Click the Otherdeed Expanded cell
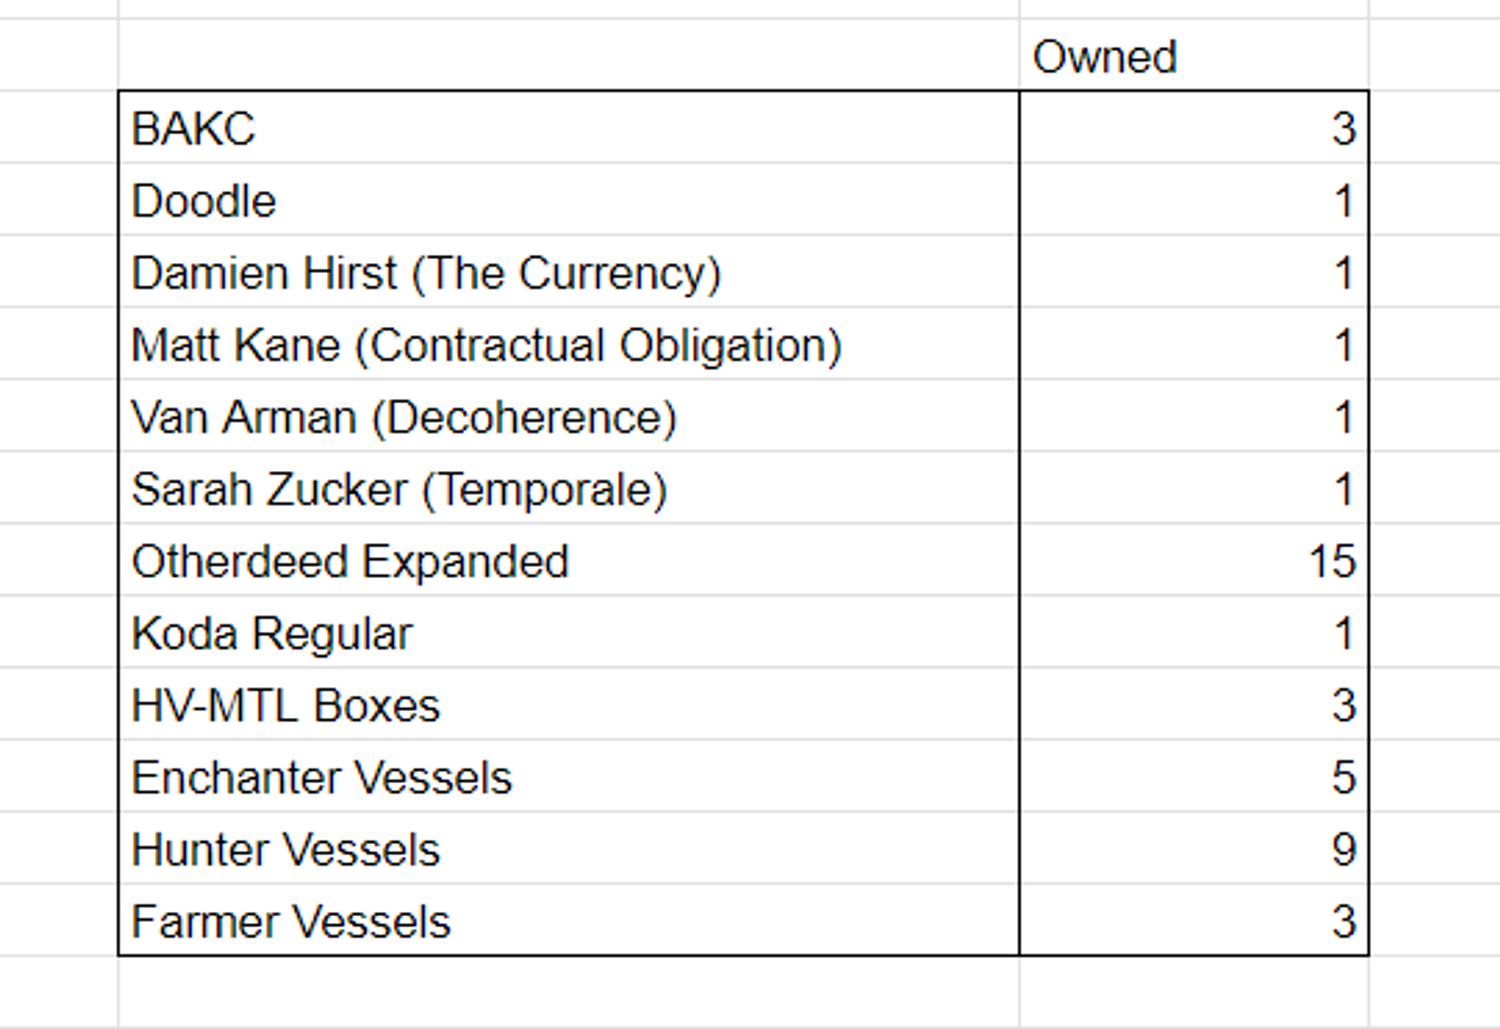 (350, 561)
